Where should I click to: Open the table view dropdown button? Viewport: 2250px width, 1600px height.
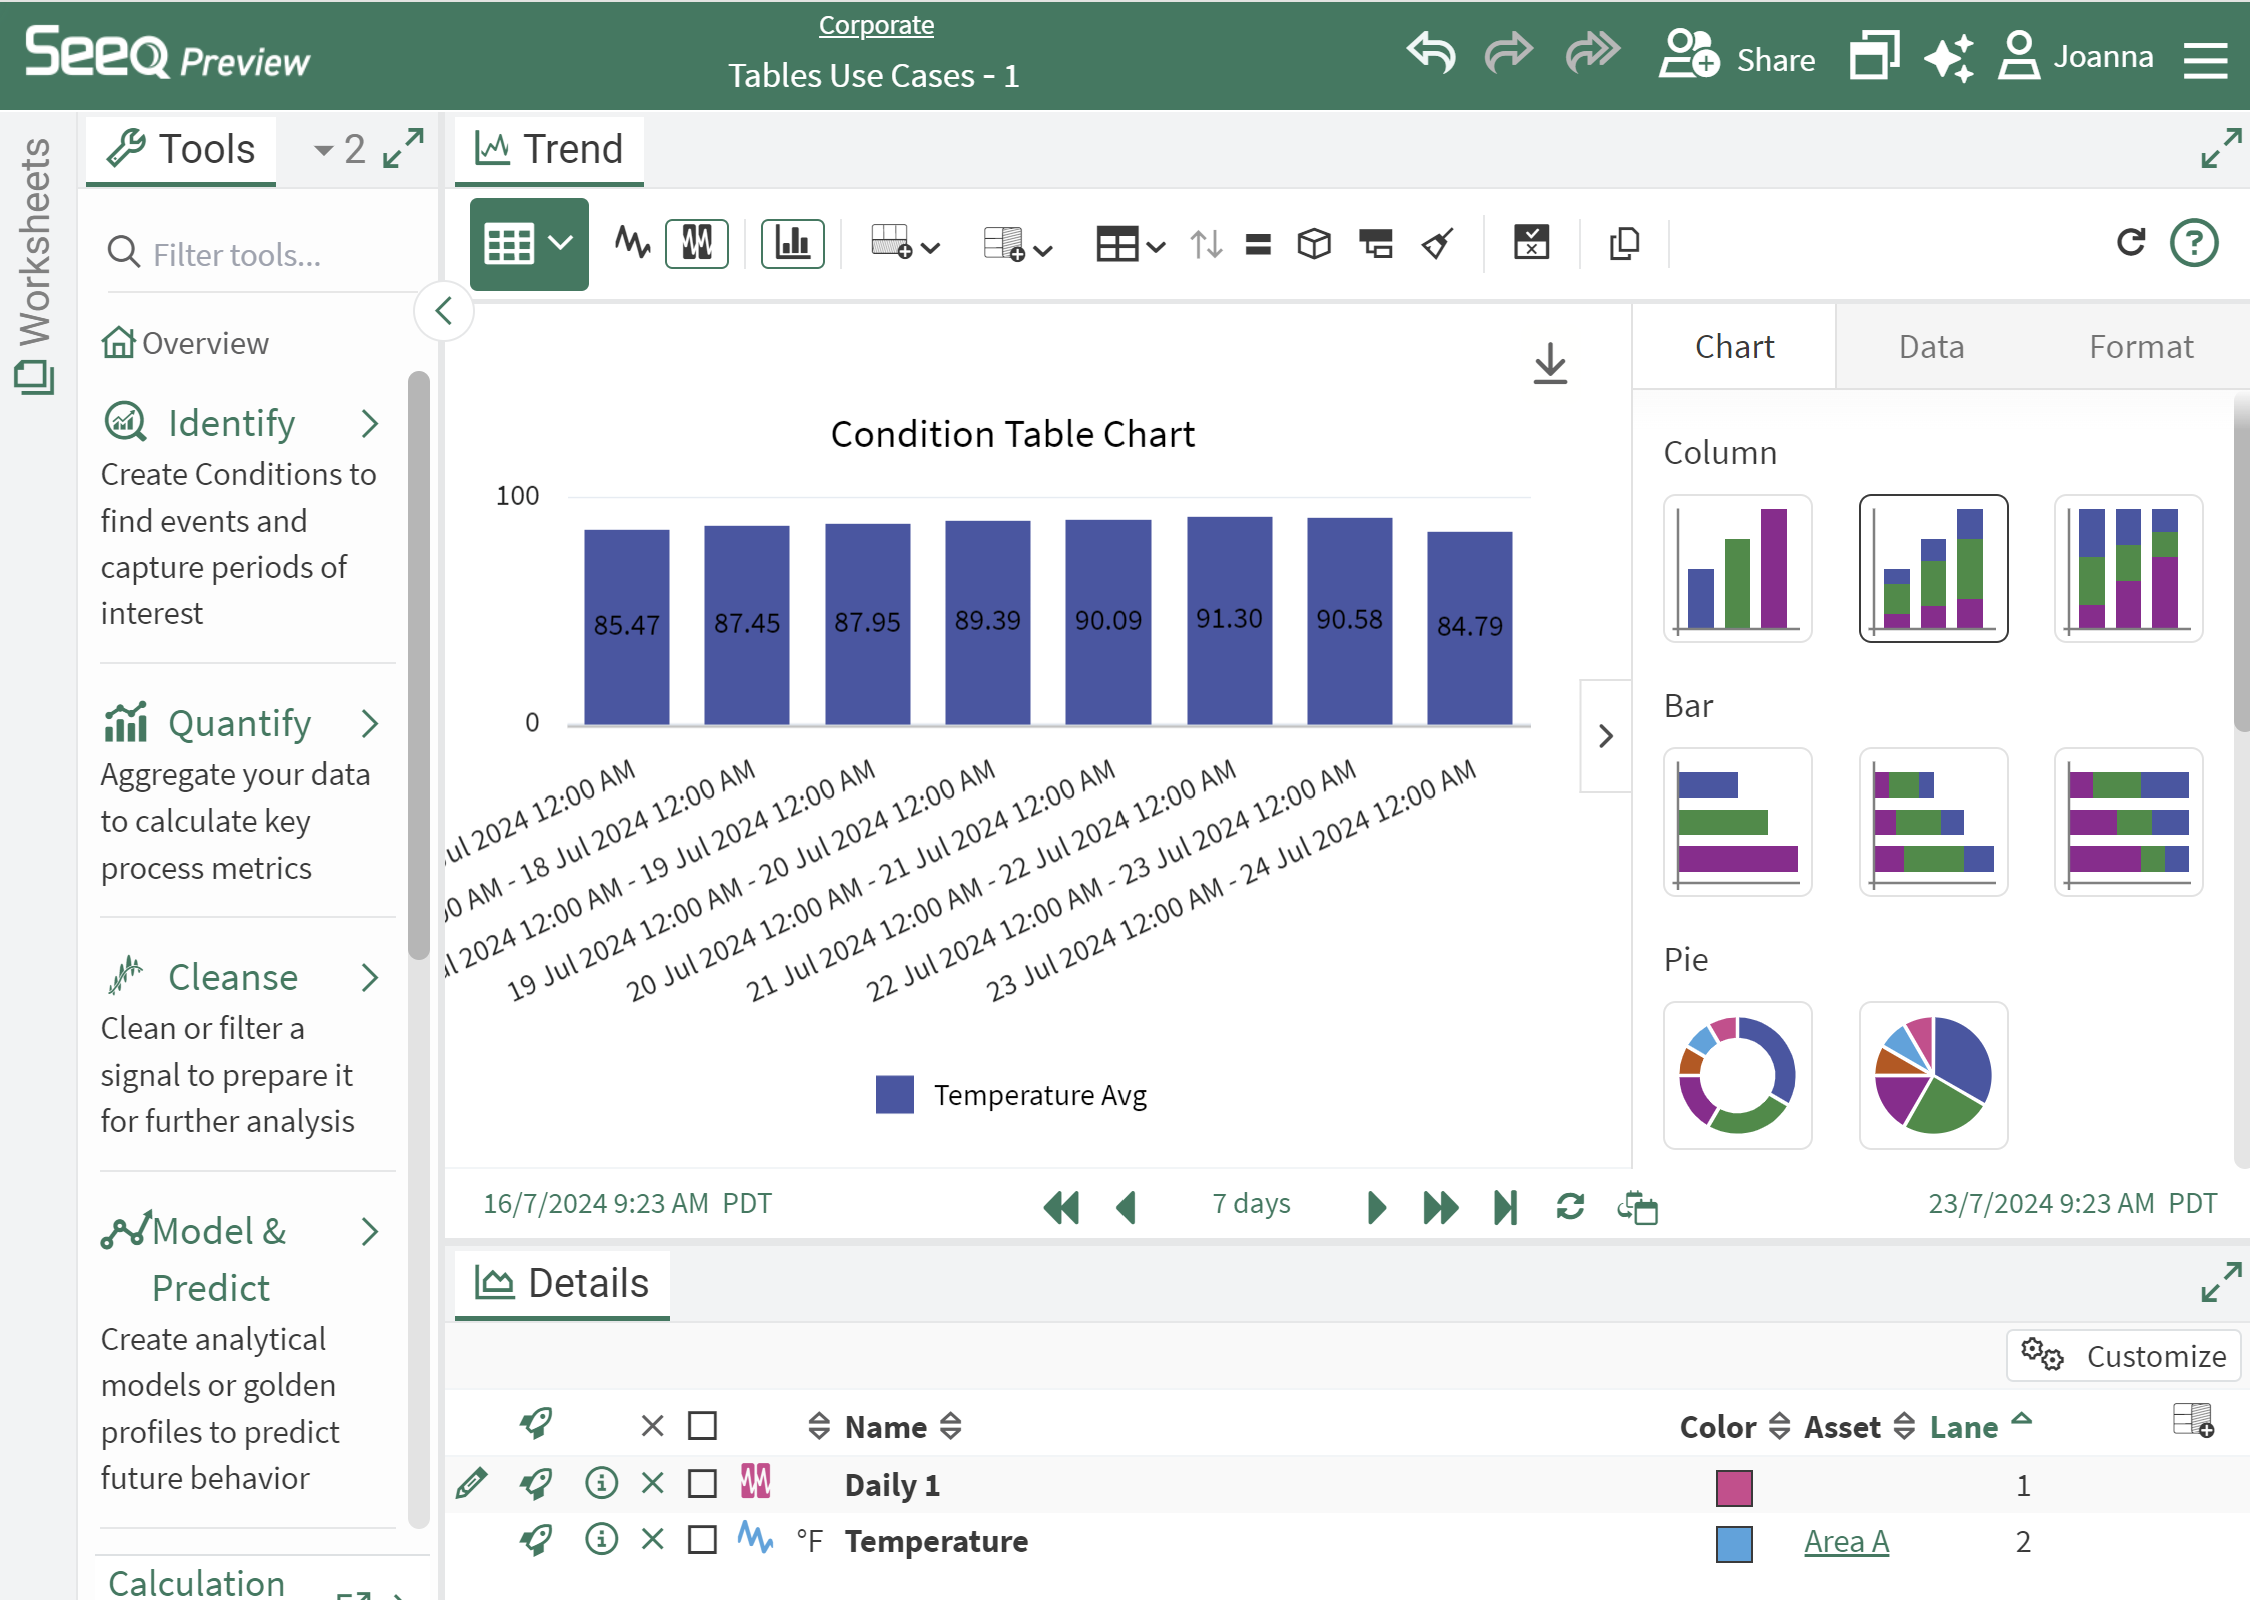pos(529,244)
